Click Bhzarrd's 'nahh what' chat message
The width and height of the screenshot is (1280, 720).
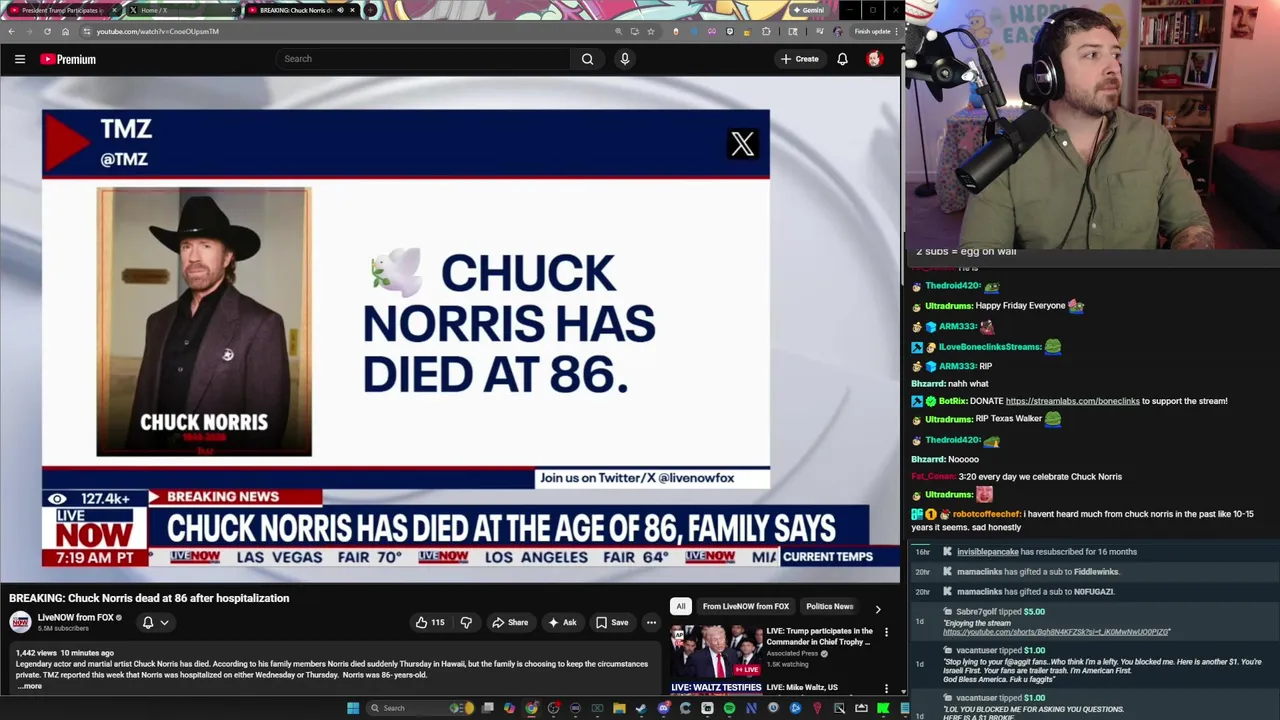(x=950, y=383)
